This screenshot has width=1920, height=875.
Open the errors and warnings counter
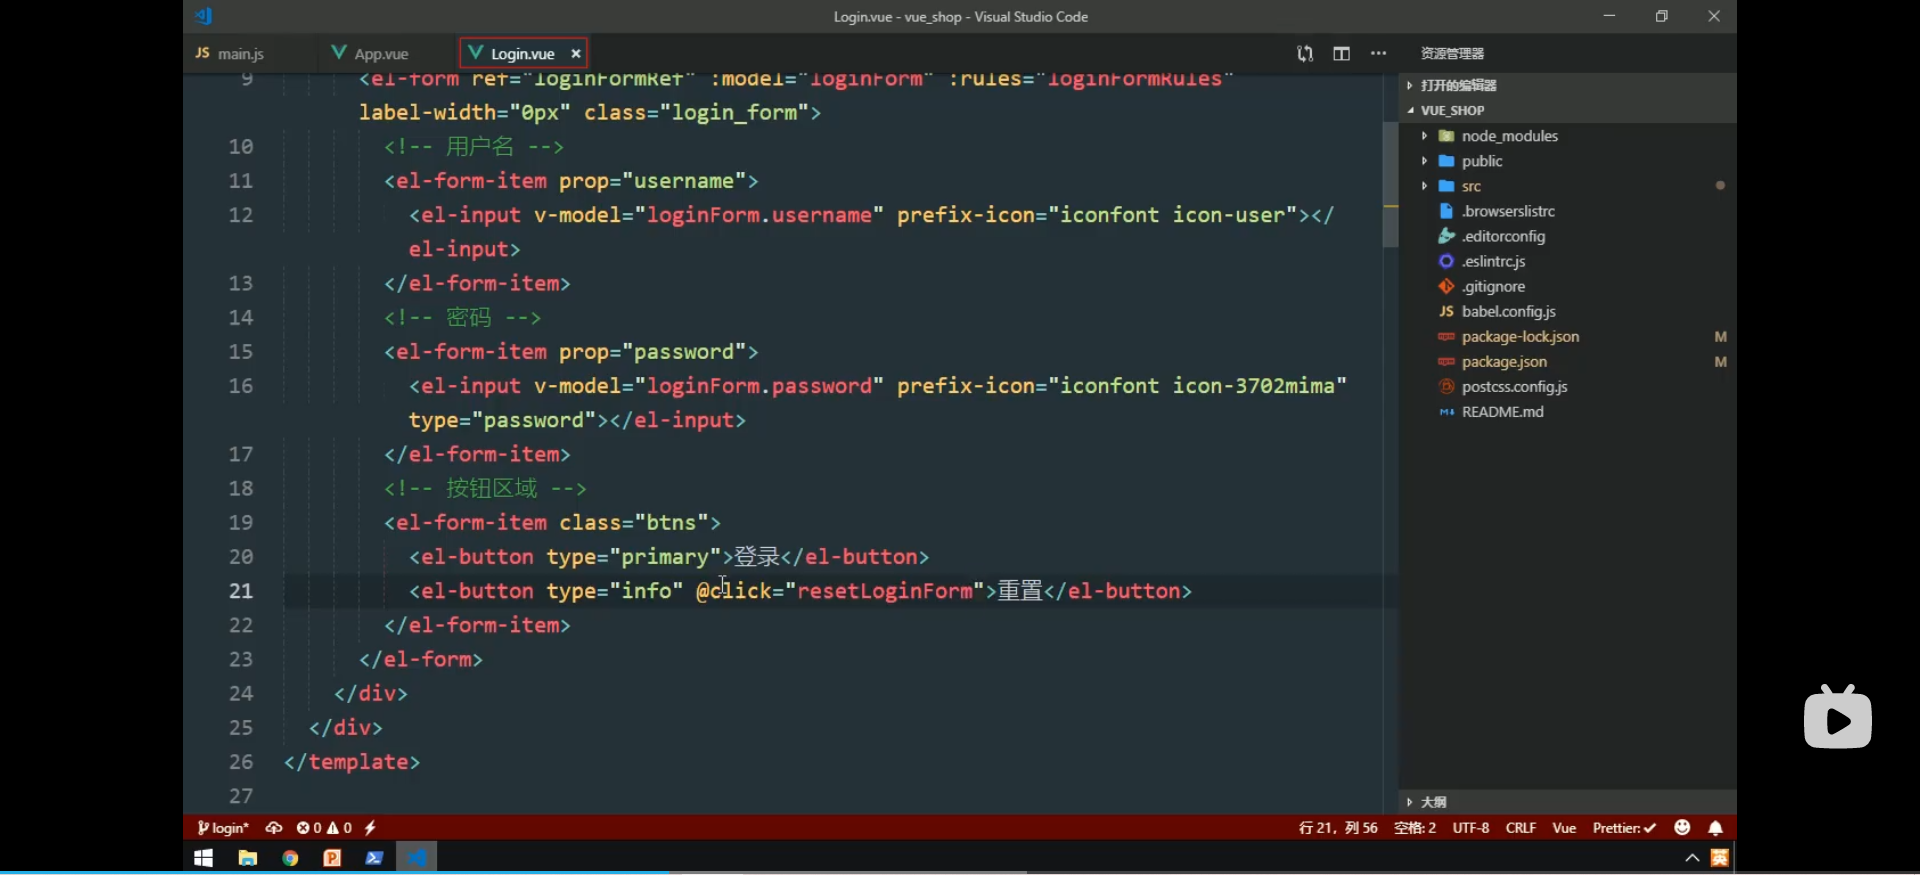click(x=324, y=828)
